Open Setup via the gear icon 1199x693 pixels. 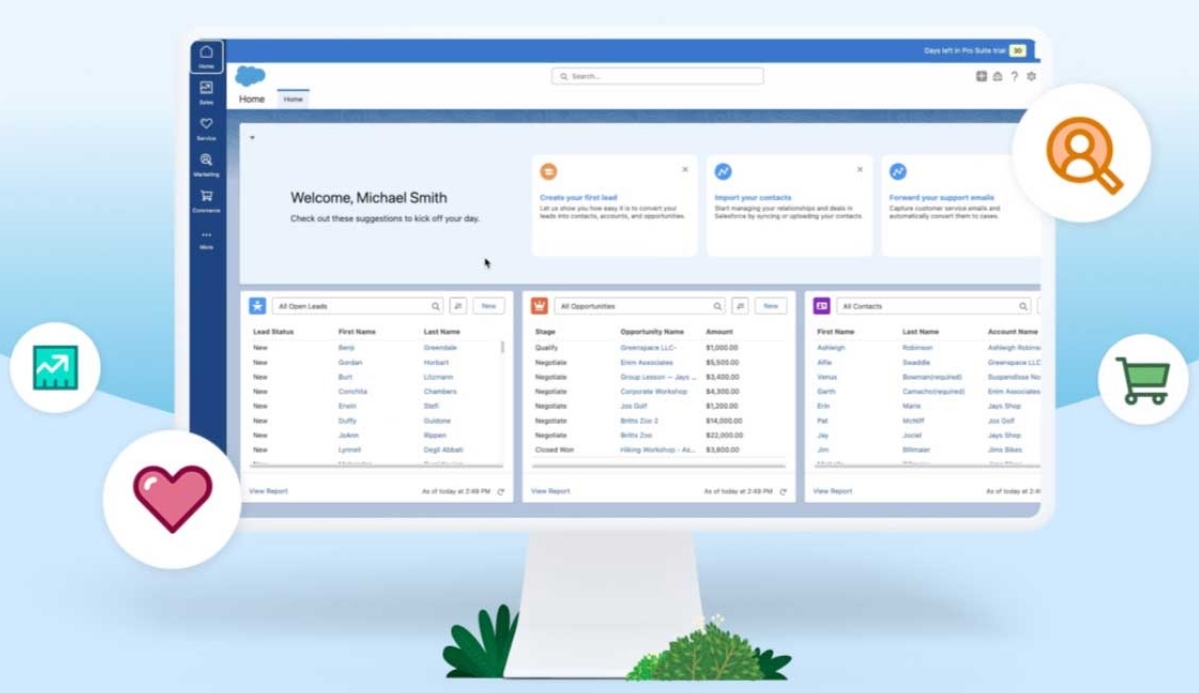coord(1031,76)
